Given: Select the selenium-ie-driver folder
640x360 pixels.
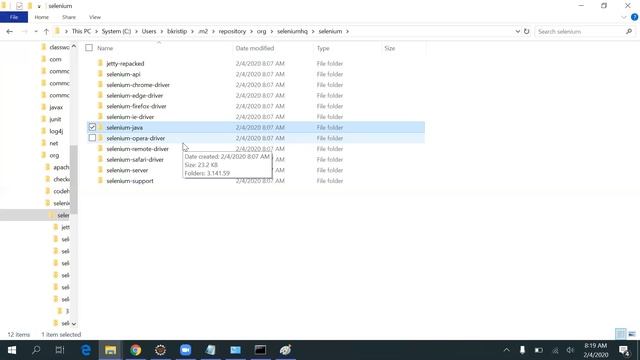Looking at the screenshot, I should (x=130, y=117).
